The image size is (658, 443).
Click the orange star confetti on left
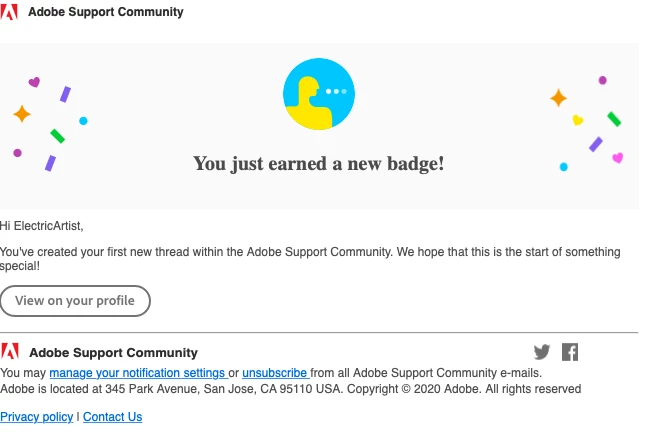tap(22, 114)
